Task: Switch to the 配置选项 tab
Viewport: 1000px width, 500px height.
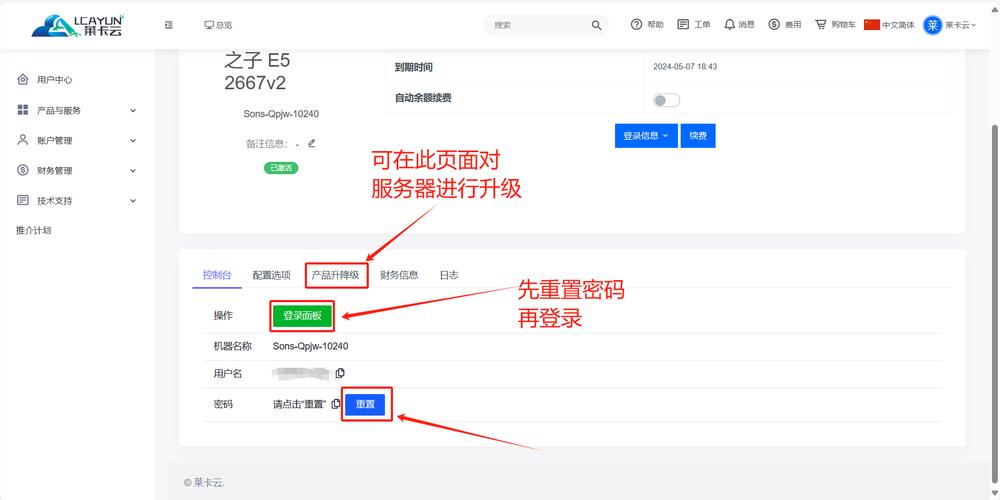Action: pos(272,276)
